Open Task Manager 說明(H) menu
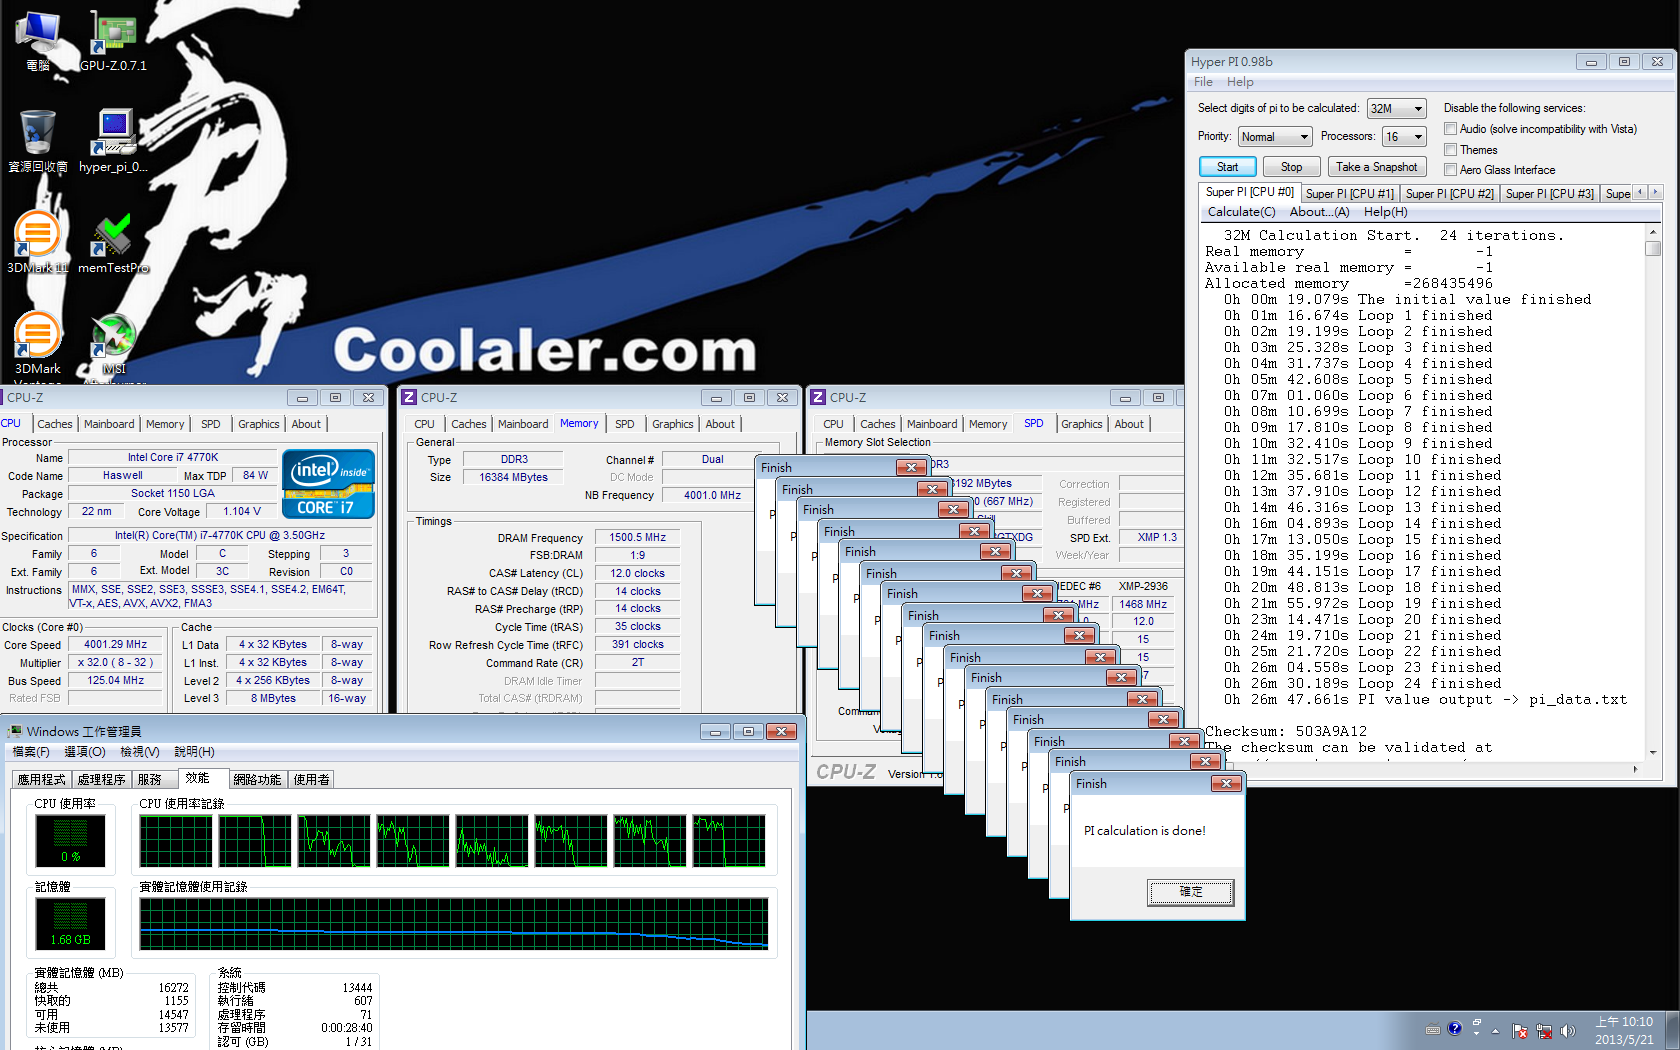 (x=194, y=752)
